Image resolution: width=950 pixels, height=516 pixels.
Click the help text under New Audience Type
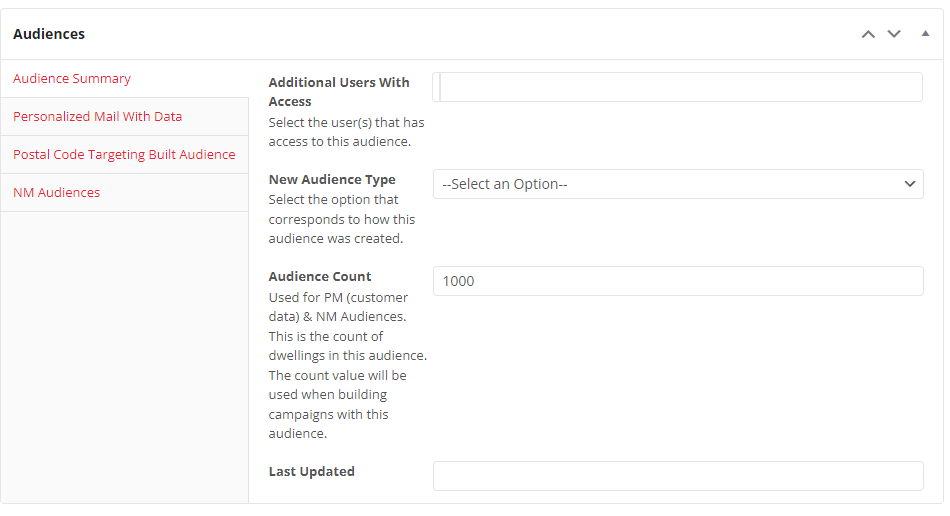[342, 219]
